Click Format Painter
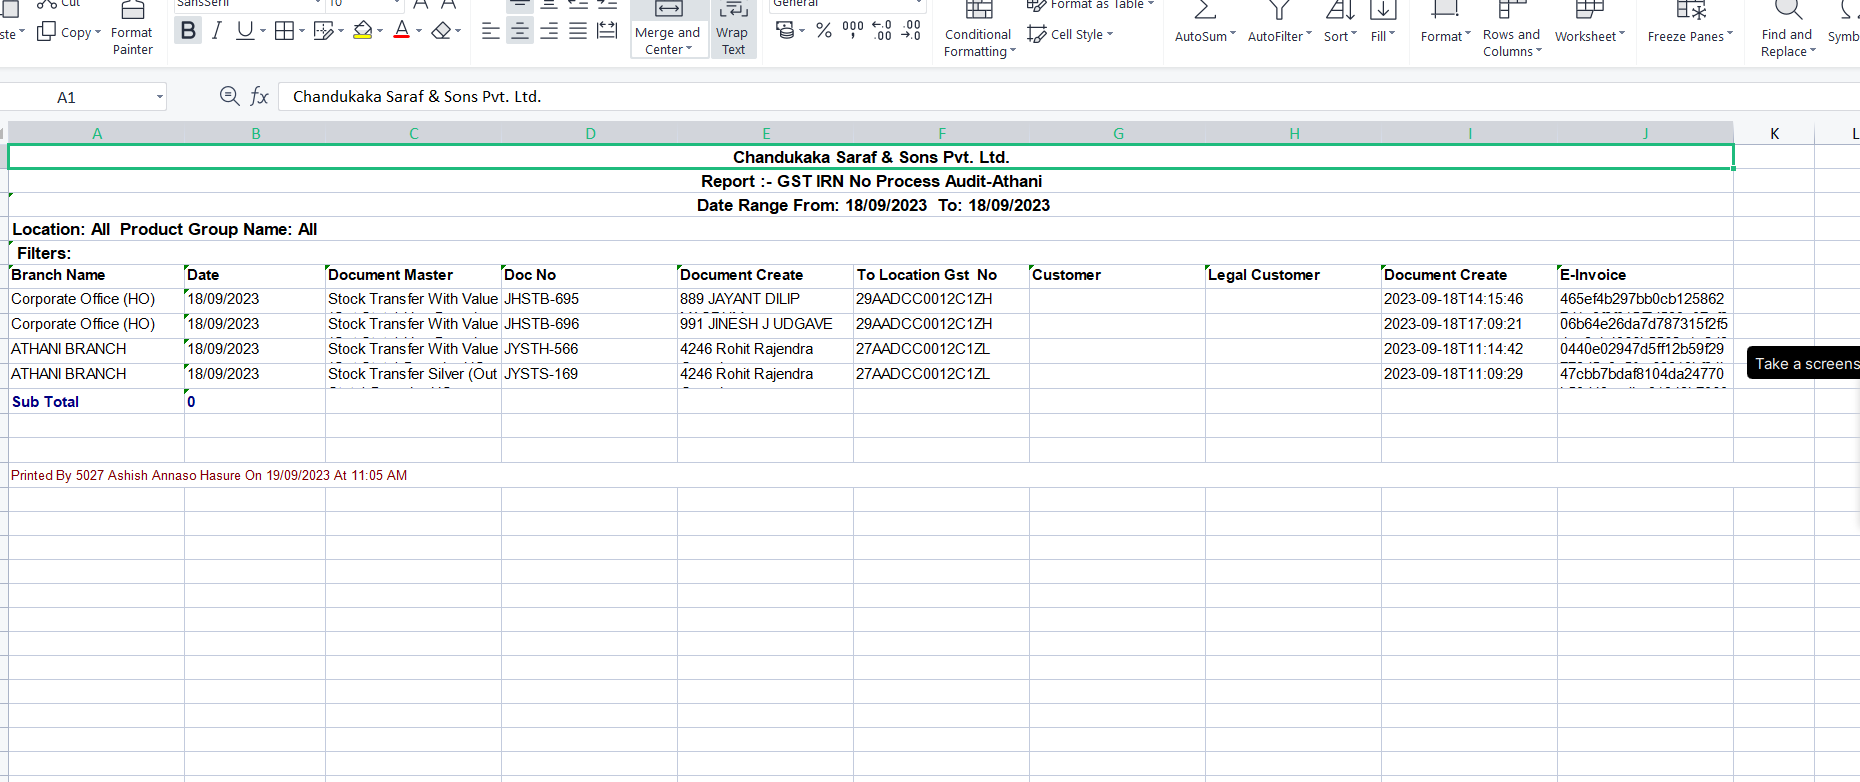The width and height of the screenshot is (1860, 782). pos(132,29)
